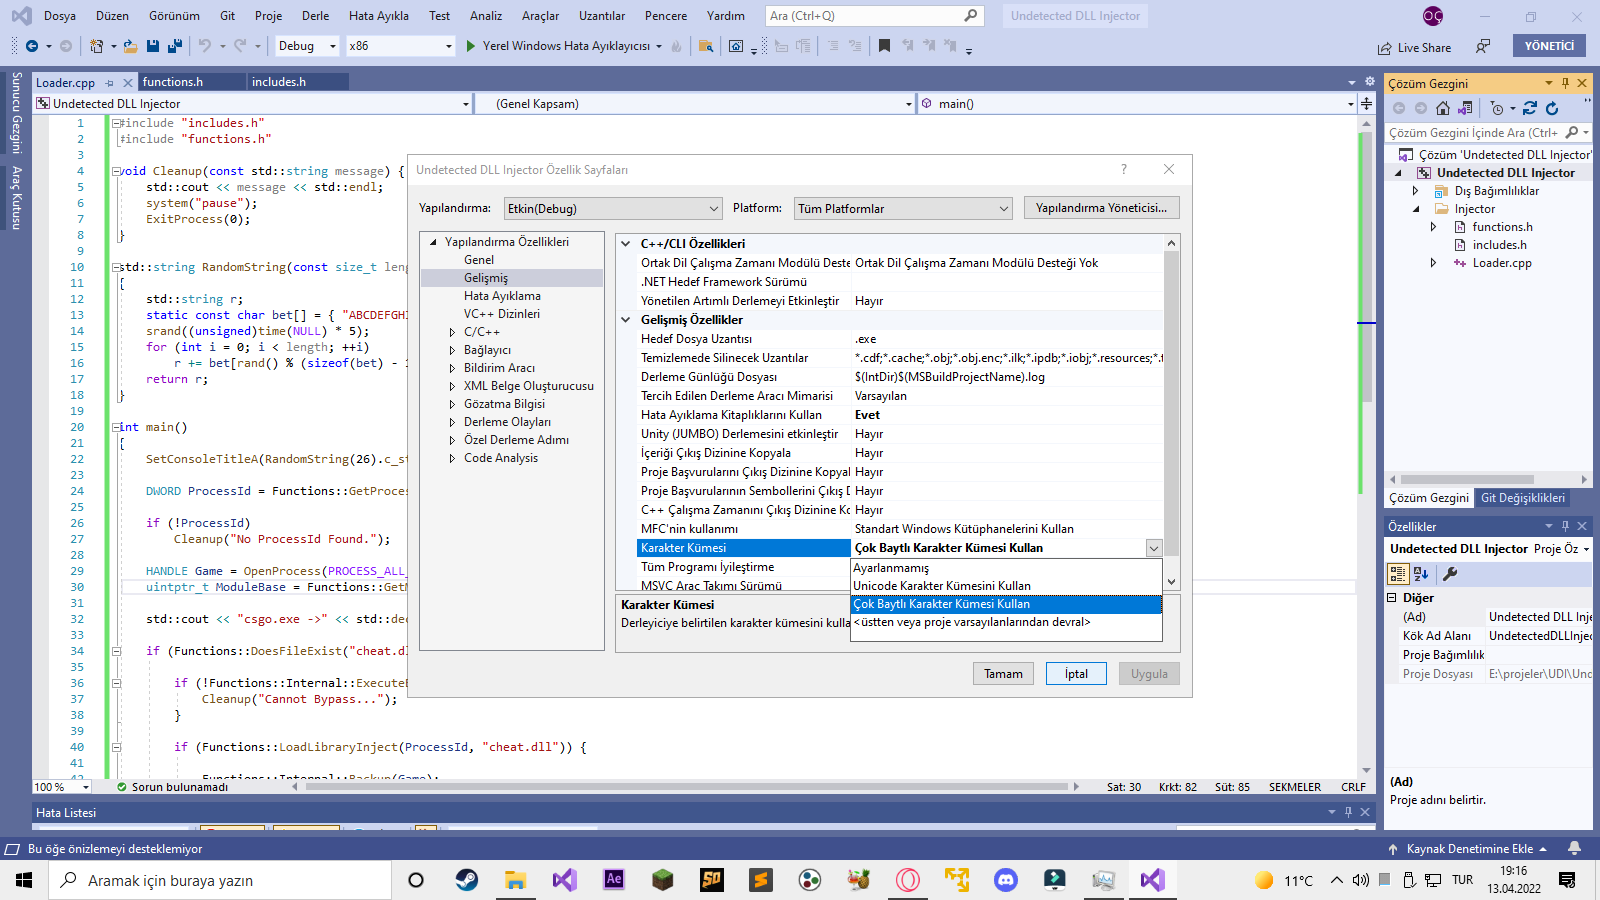Click the save all files icon
This screenshot has height=900, width=1600.
coord(175,46)
